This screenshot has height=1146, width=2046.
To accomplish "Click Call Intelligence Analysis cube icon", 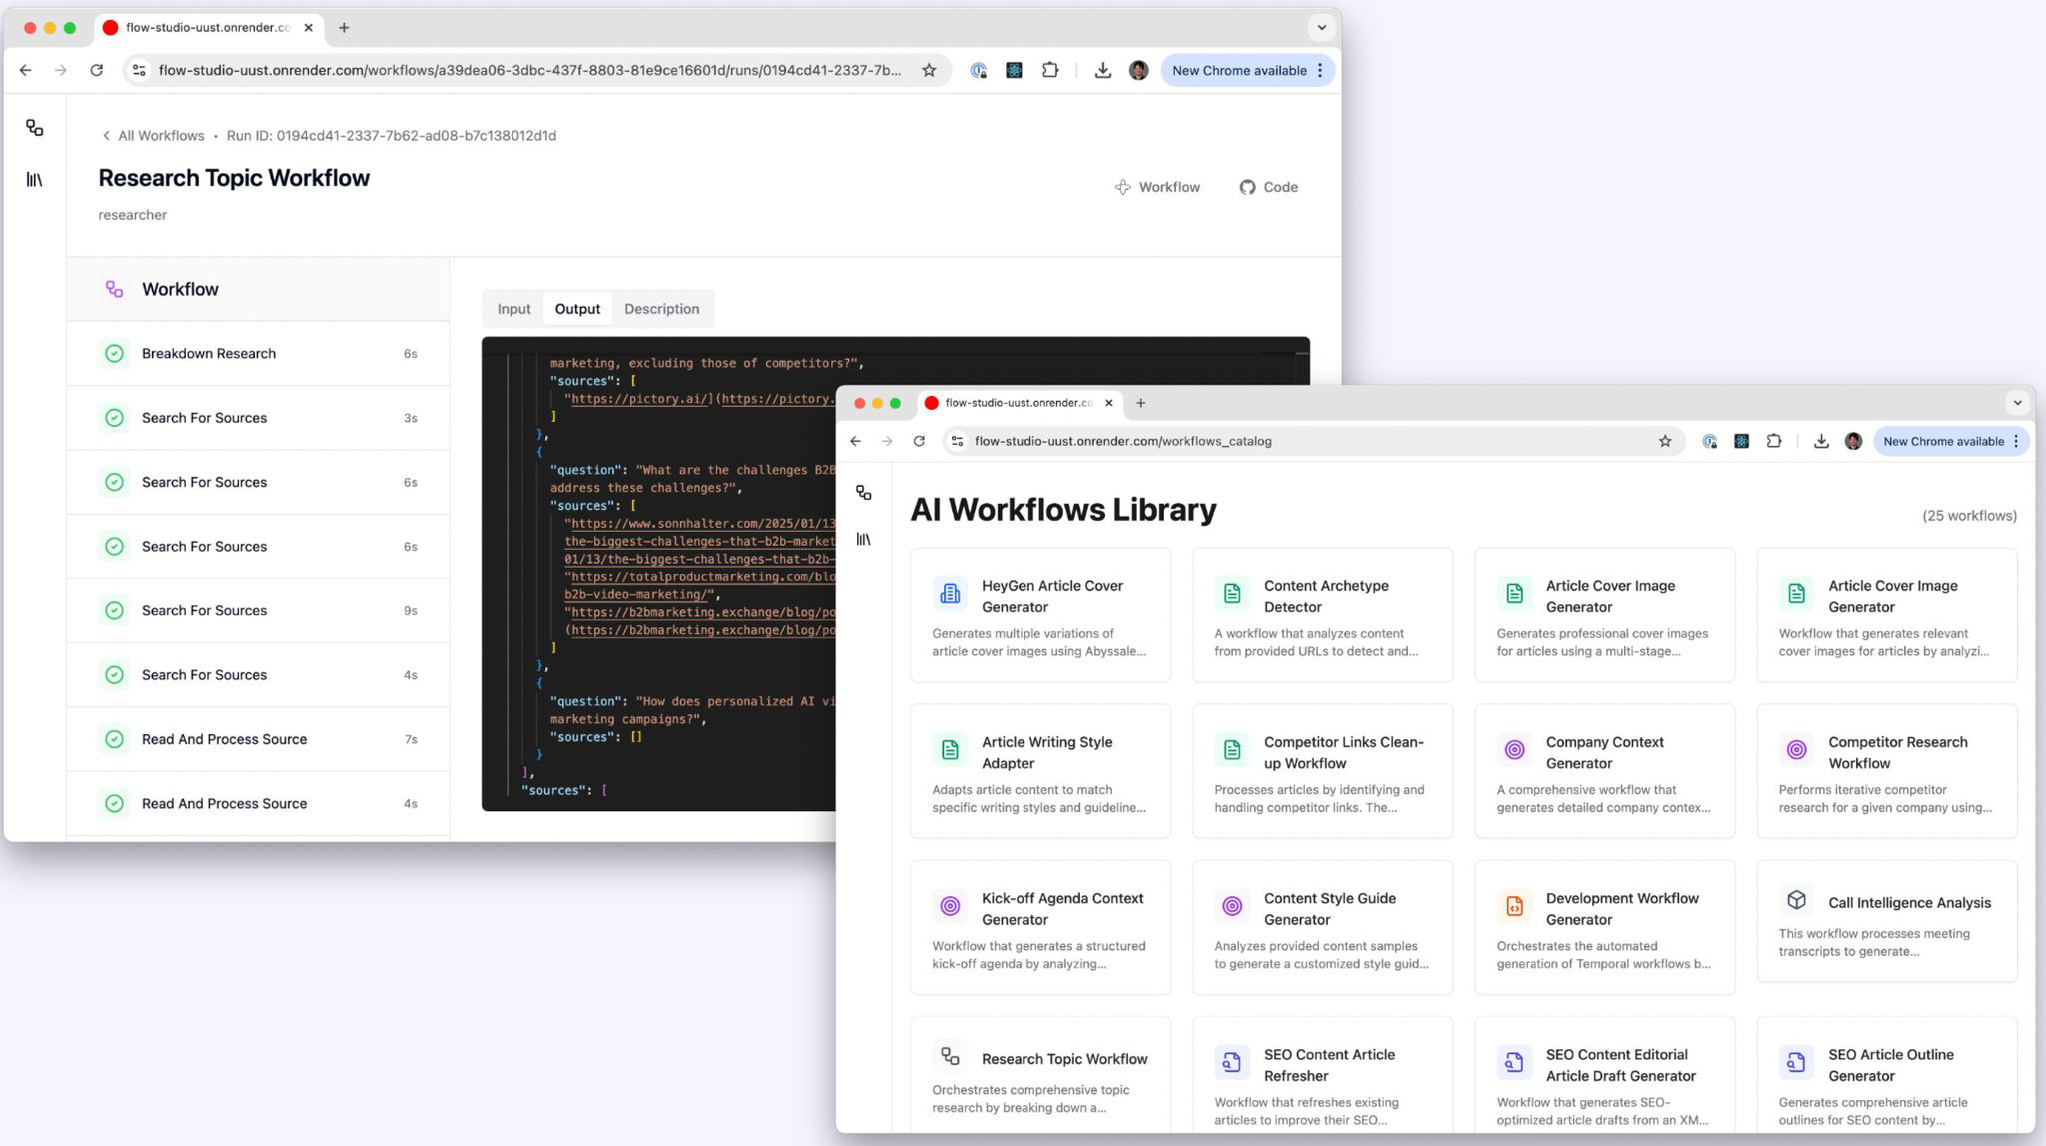I will [1796, 900].
